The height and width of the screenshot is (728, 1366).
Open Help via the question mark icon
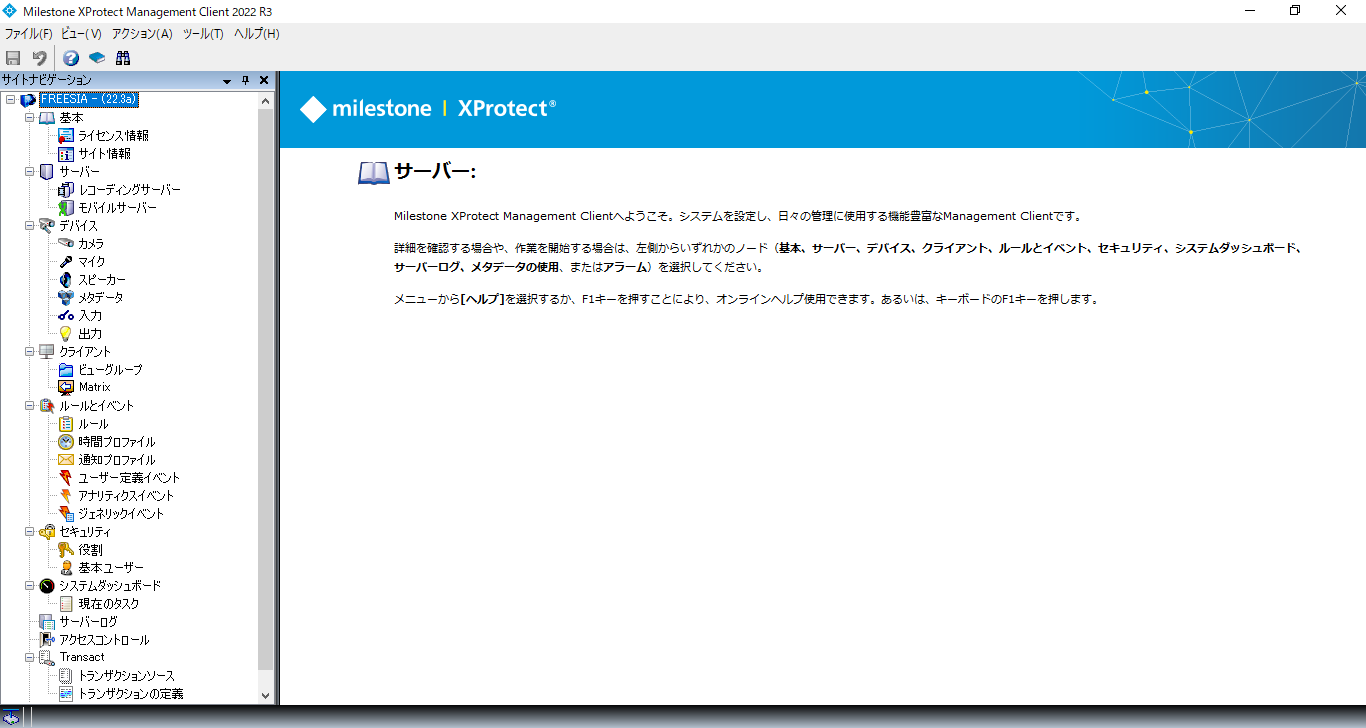(71, 58)
